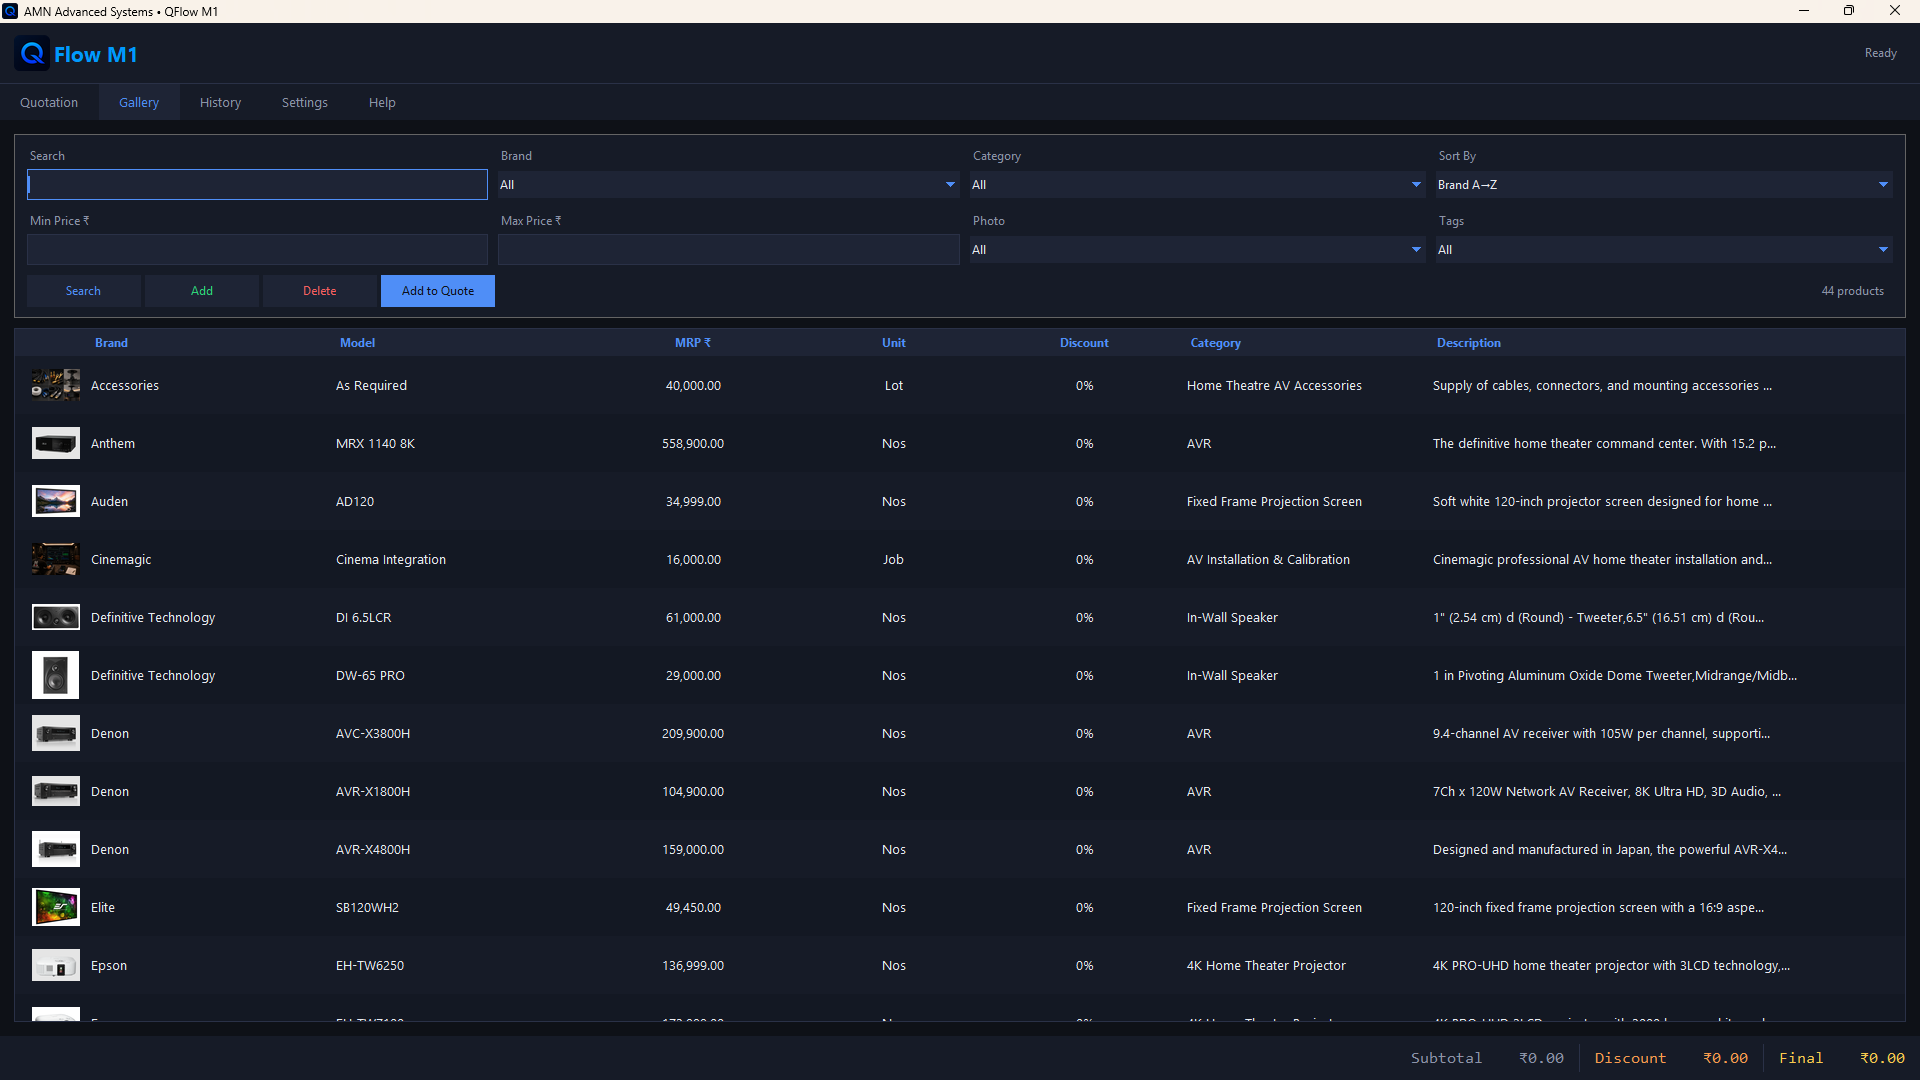Open the Cinemagic product thumbnail
Viewport: 1920px width, 1080px height.
(x=56, y=559)
